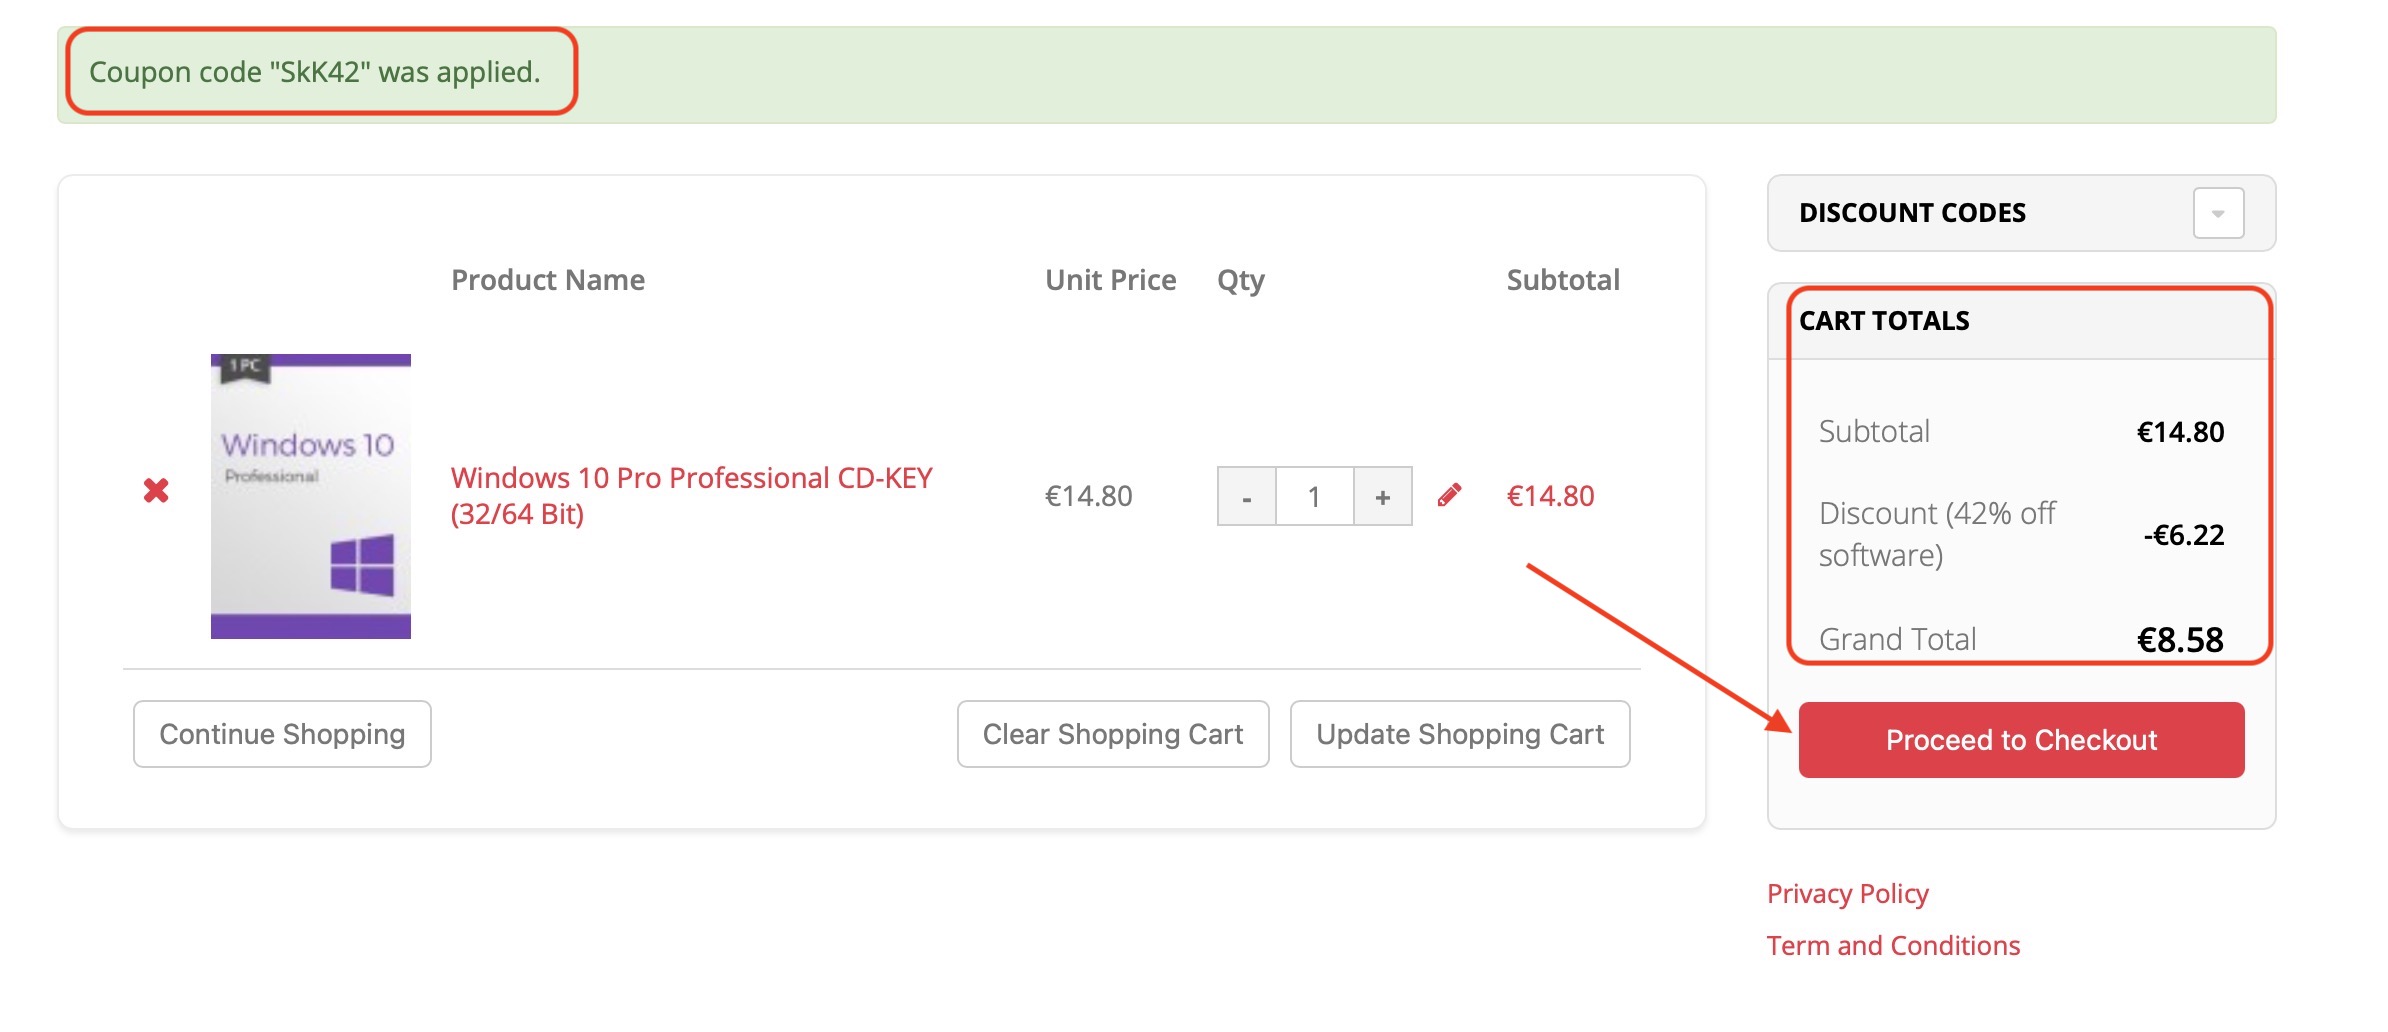Remove the Windows 10 item with red X

156,490
